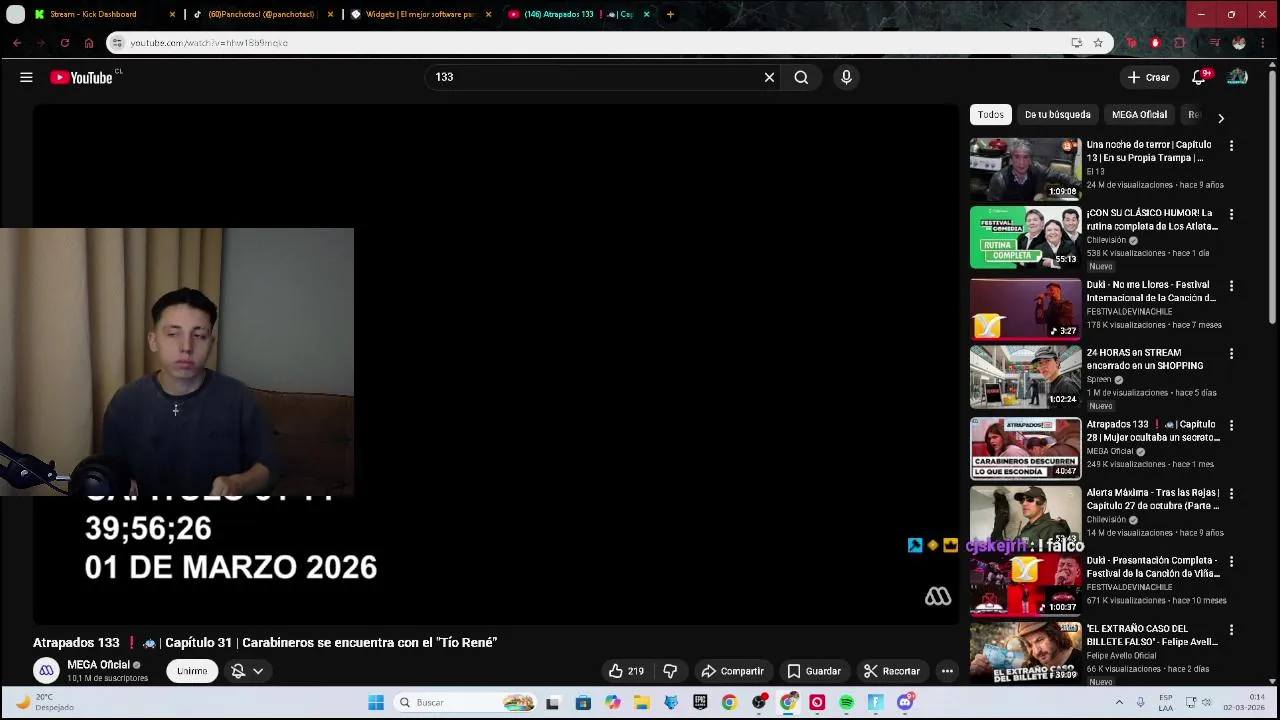Click the Compartir share button
Viewport: 1280px width, 720px height.
[x=732, y=671]
